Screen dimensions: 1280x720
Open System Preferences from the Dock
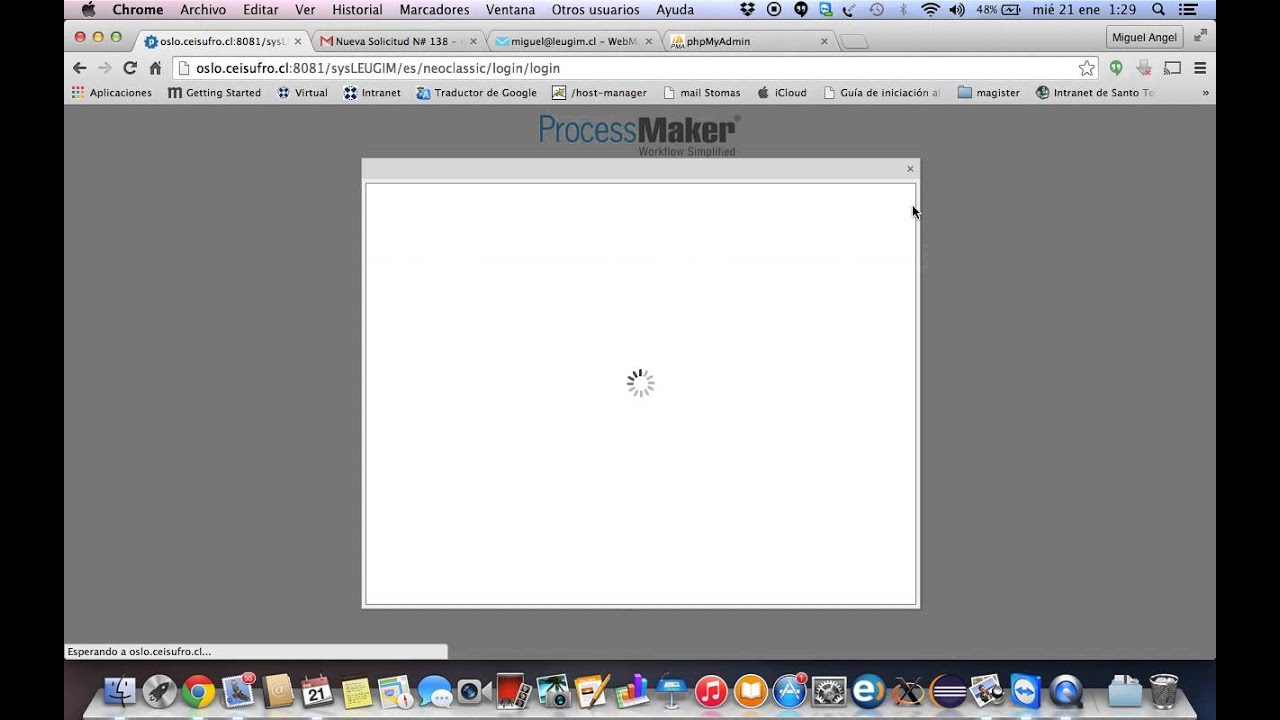(828, 692)
